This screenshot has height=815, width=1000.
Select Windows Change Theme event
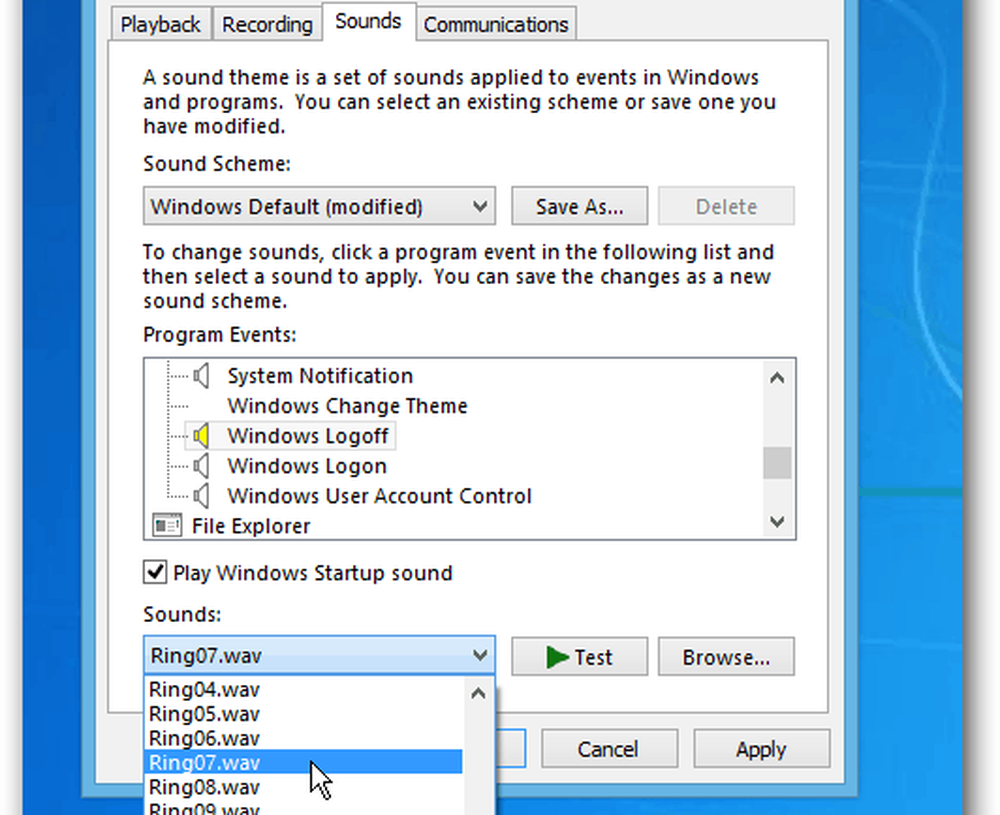347,406
